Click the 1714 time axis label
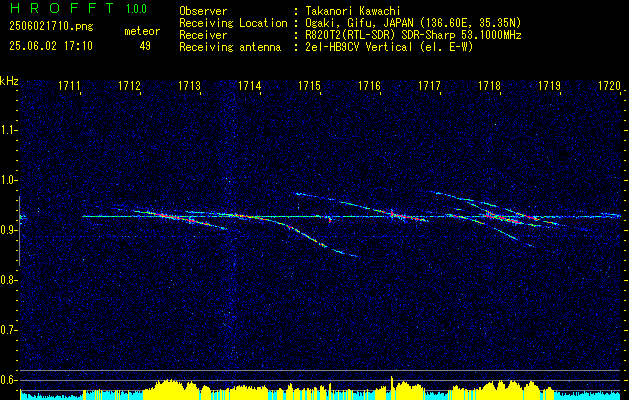Screen dimensions: 629x400 [250, 86]
